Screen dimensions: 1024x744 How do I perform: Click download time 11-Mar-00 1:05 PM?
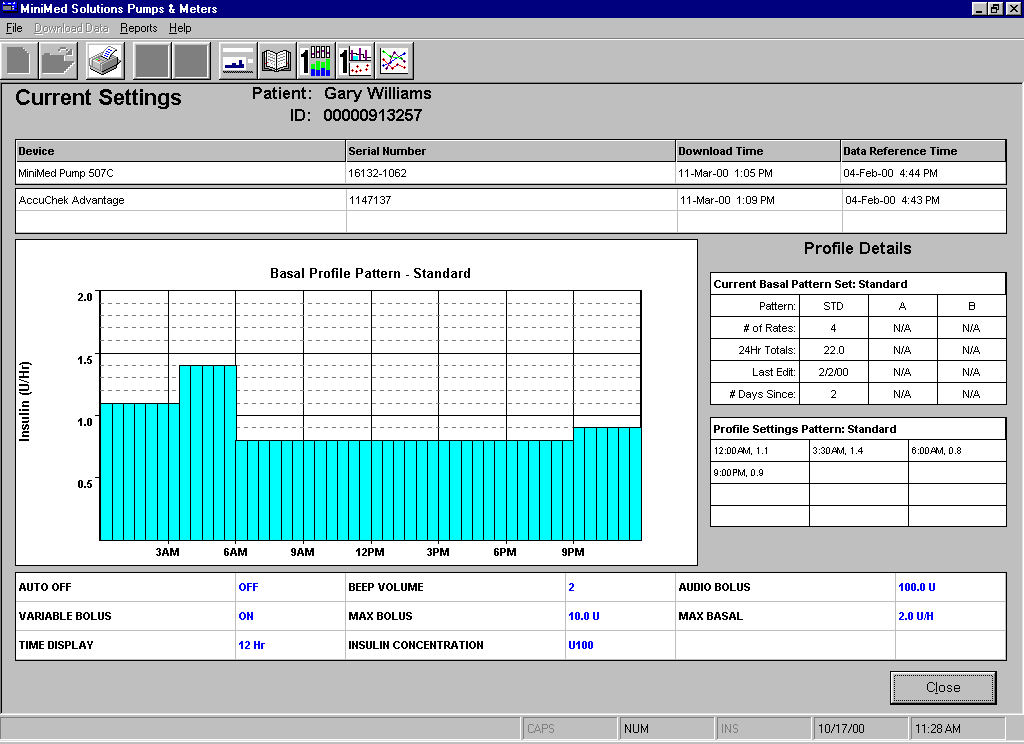click(x=726, y=173)
